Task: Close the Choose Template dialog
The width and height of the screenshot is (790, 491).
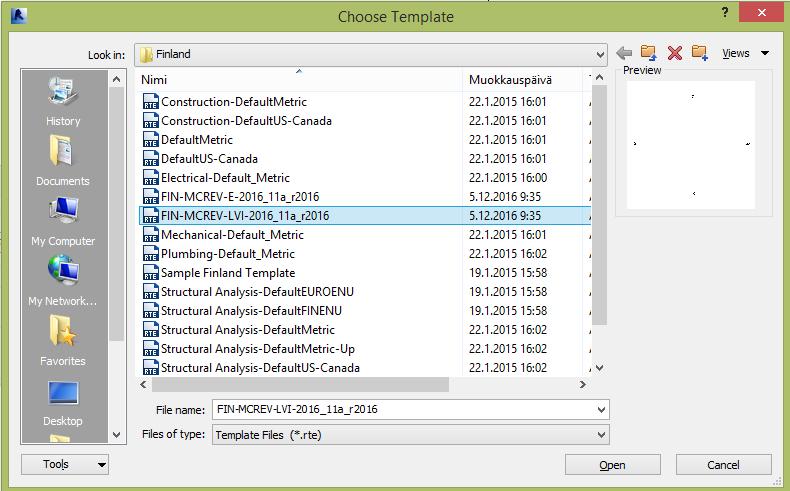Action: click(761, 12)
